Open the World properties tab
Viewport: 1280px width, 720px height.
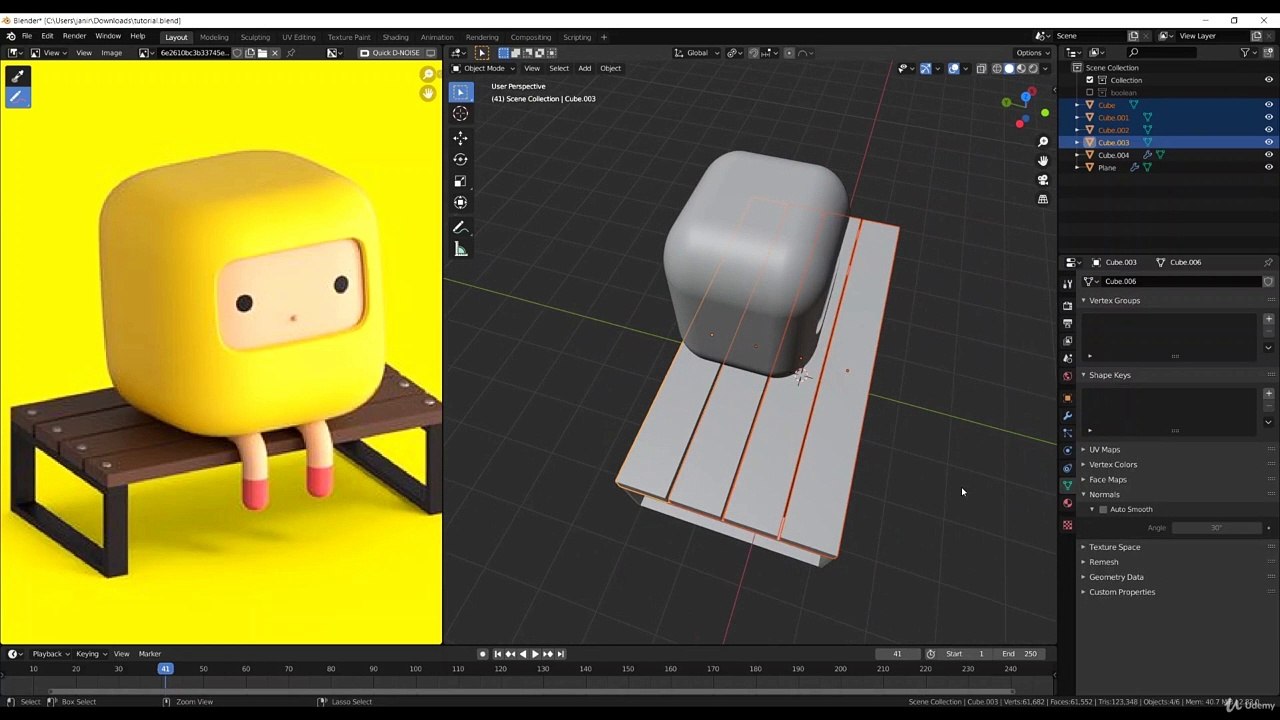[1067, 376]
